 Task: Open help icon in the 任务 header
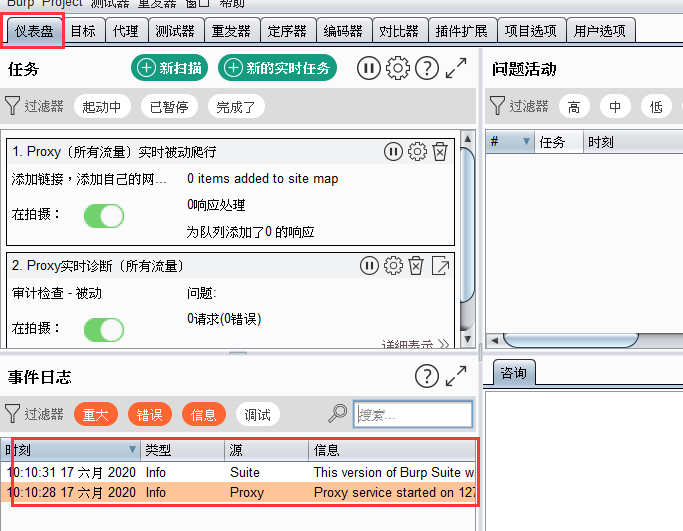[x=427, y=68]
